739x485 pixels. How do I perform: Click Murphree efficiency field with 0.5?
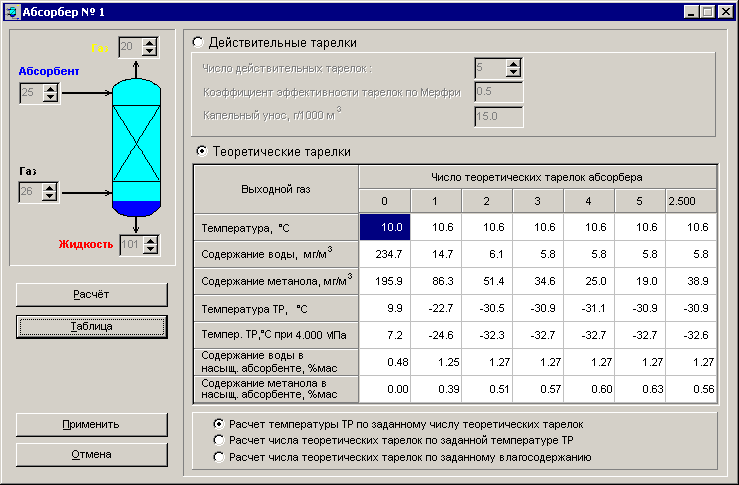click(499, 92)
